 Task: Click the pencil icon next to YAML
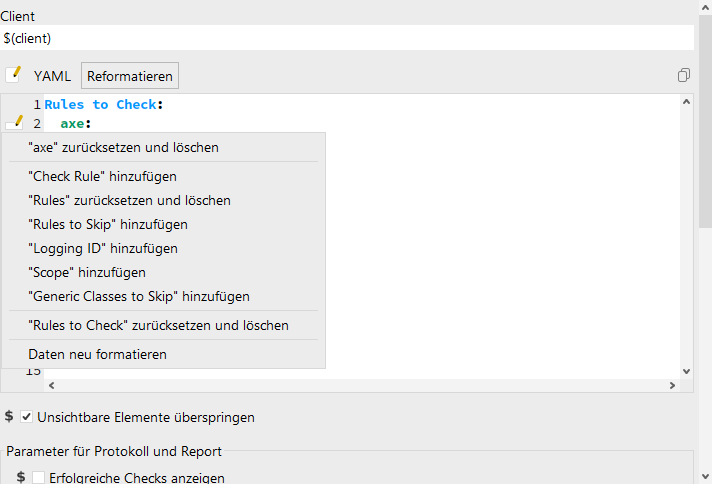[x=14, y=75]
